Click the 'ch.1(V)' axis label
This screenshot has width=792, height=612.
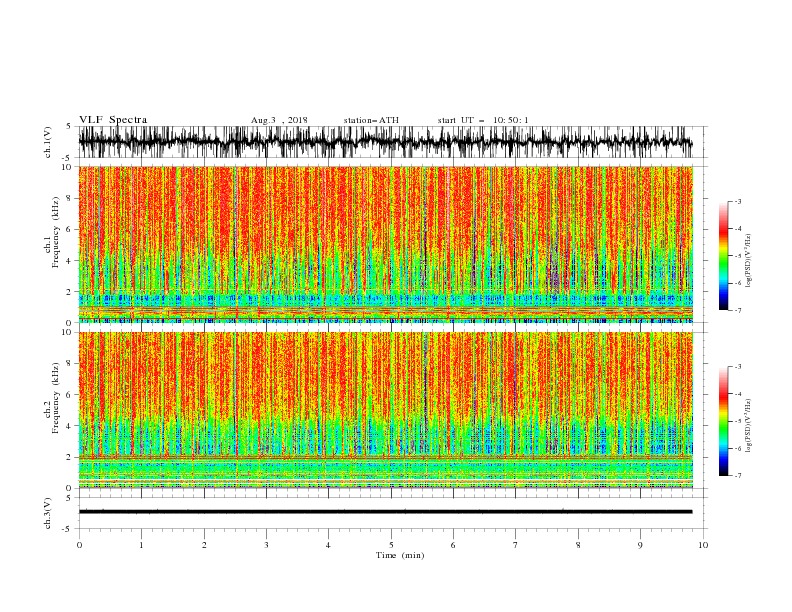point(48,142)
